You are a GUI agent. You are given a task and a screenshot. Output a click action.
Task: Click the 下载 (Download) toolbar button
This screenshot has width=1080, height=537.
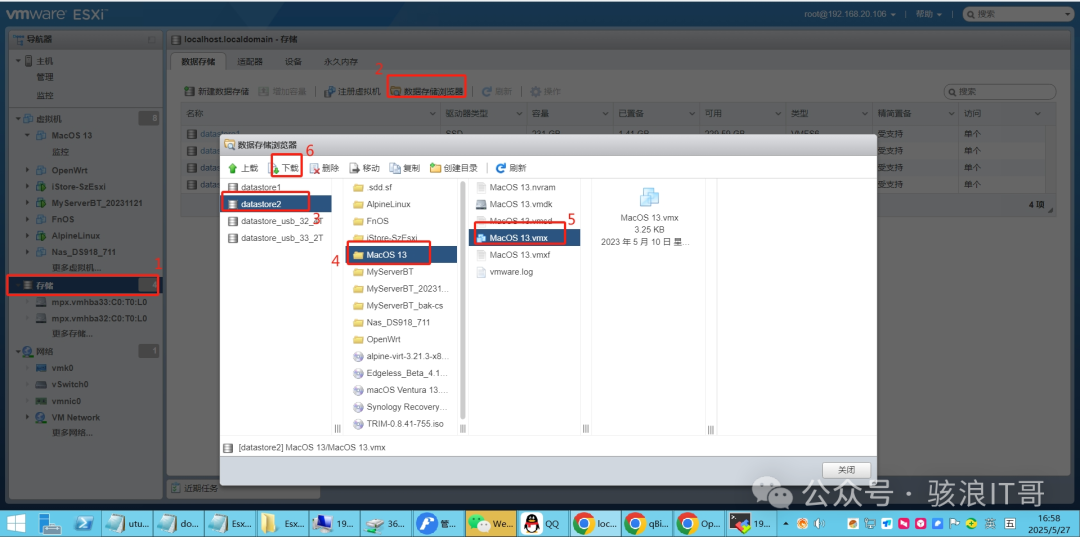click(284, 167)
